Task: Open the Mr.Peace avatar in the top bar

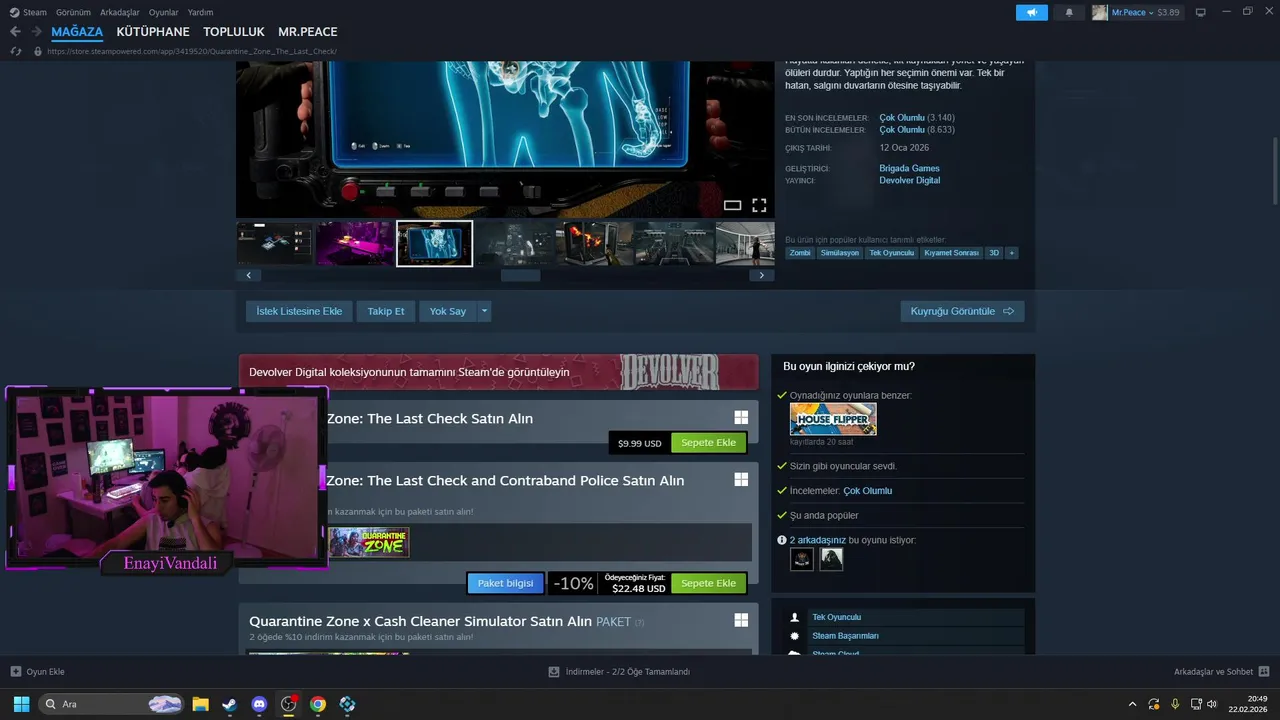Action: 1100,12
